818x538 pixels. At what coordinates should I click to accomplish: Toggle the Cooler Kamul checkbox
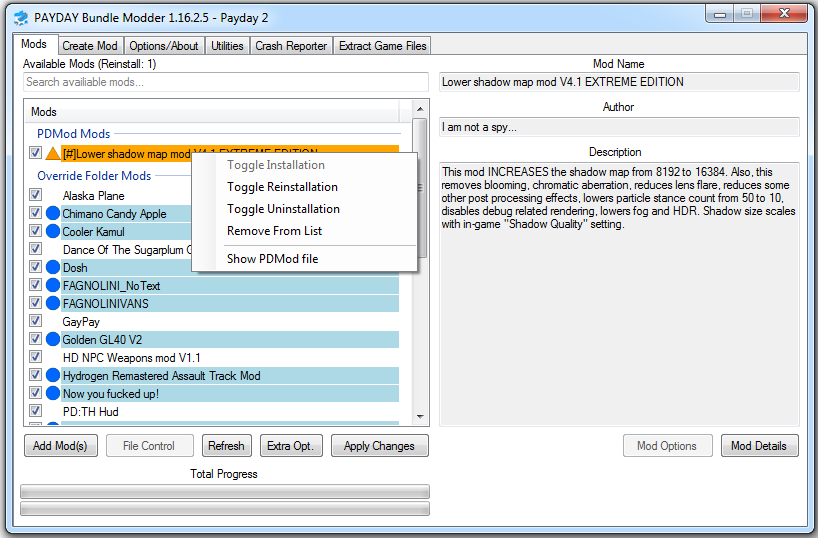(35, 231)
